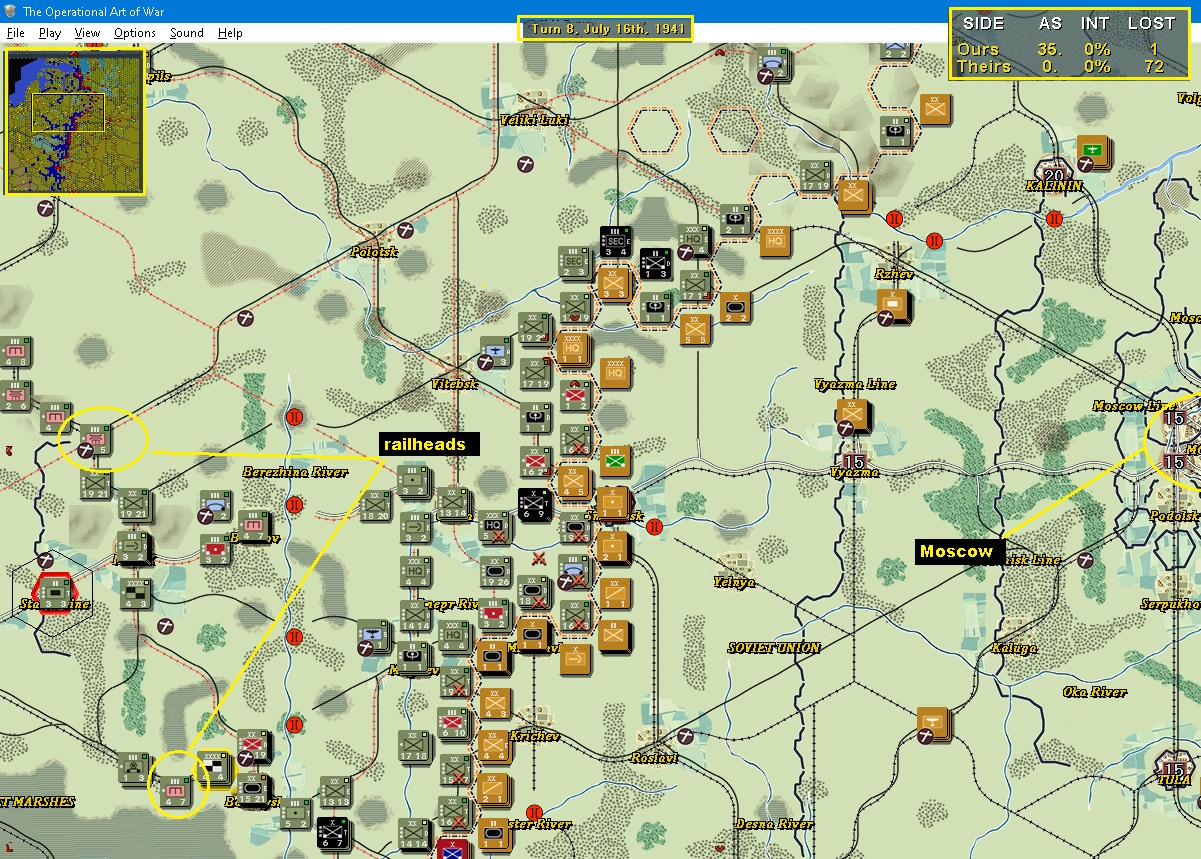
Task: Click the Turn 8 July 16th 1941 date banner
Action: click(x=604, y=28)
